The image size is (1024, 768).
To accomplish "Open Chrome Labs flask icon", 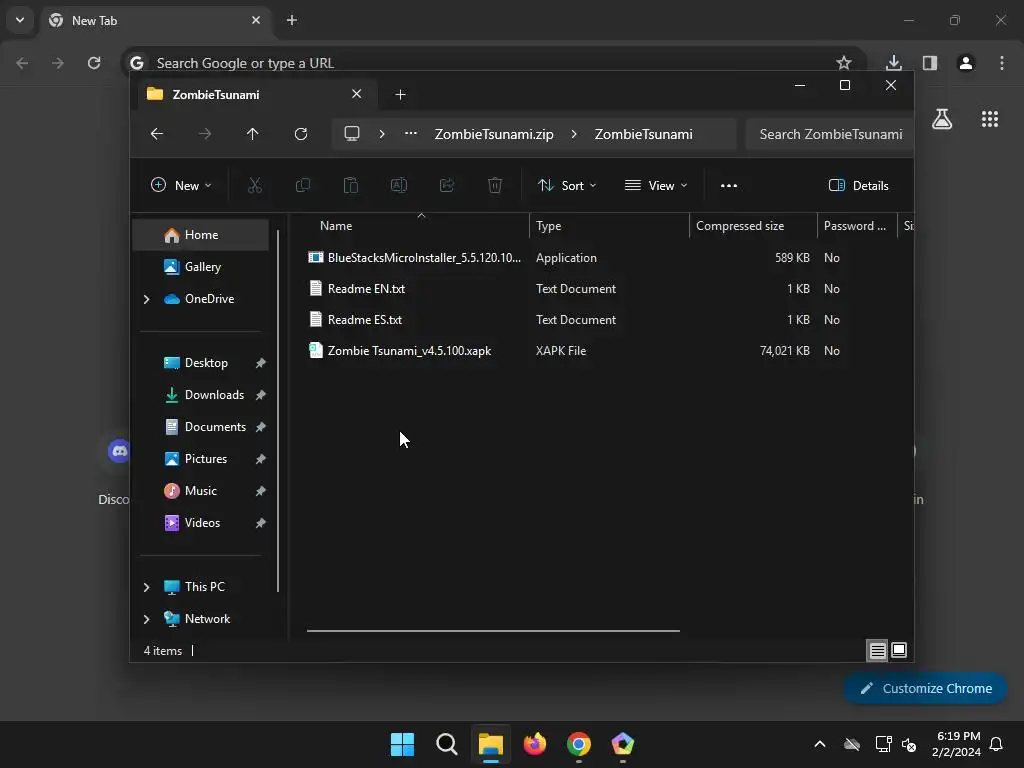I will 942,119.
